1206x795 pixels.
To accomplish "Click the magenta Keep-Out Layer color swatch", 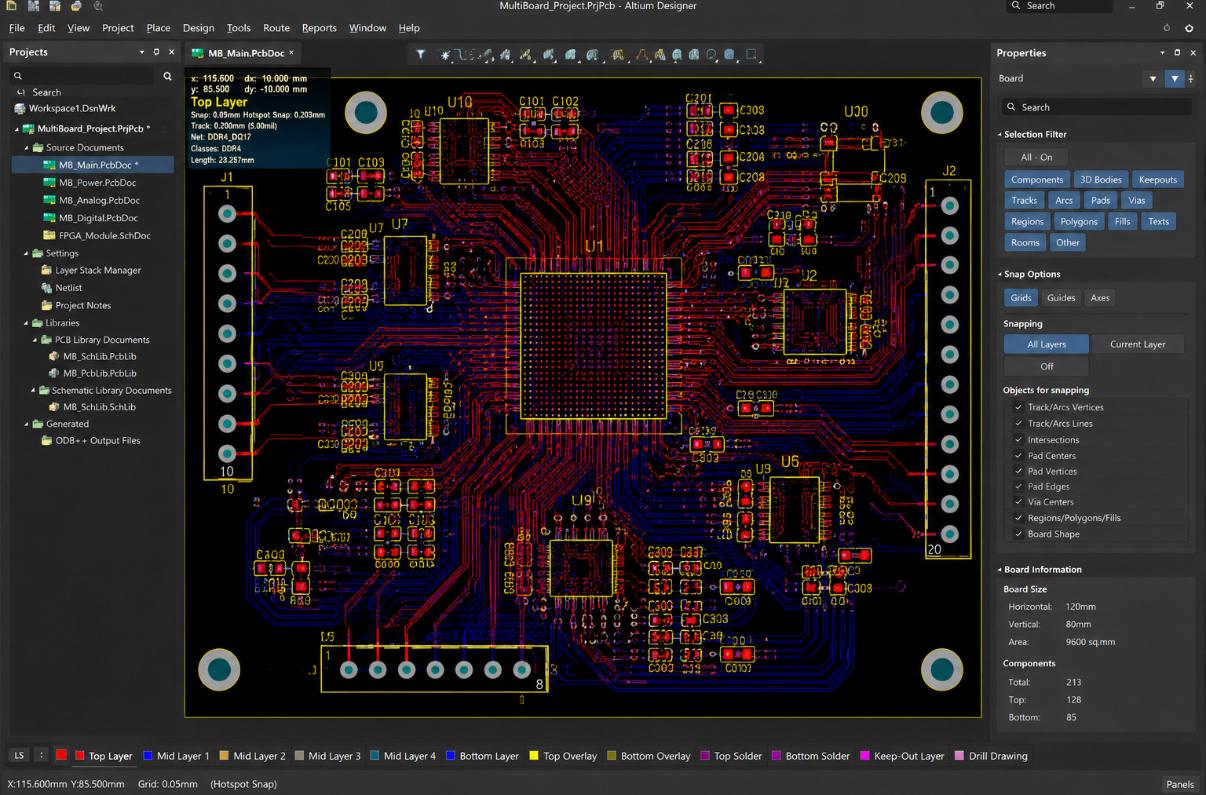I will 865,756.
